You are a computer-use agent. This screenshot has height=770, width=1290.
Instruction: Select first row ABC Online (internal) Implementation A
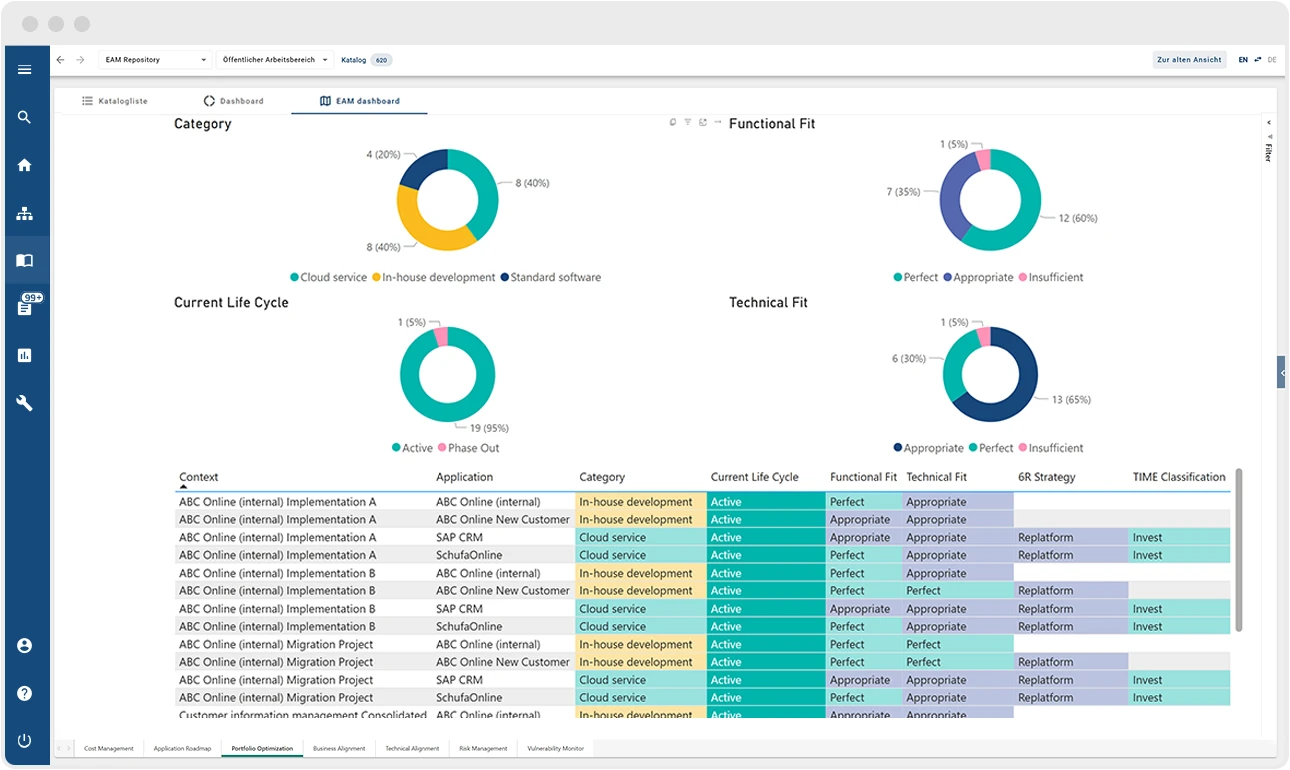703,502
